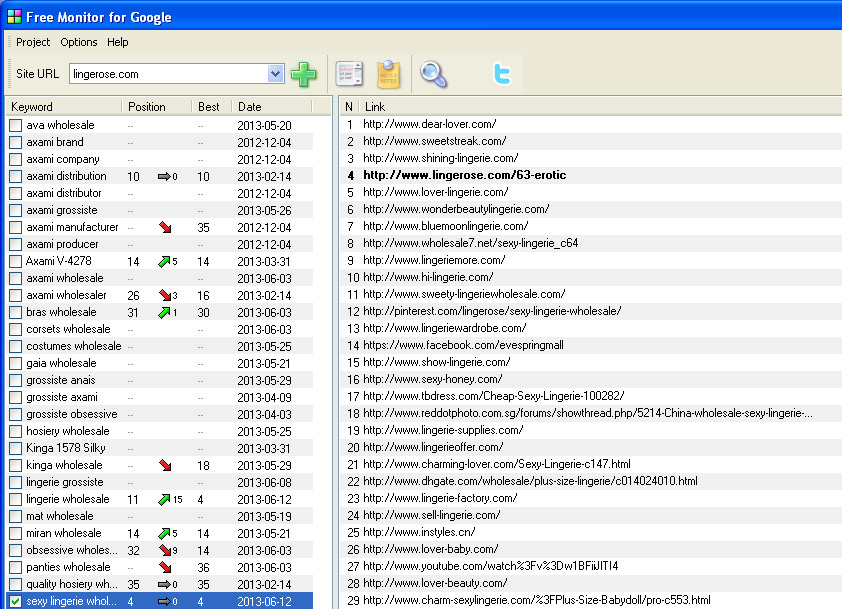Screen dimensions: 842x609
Task: Select the keyword 'axami grossiste'
Action: pos(61,210)
